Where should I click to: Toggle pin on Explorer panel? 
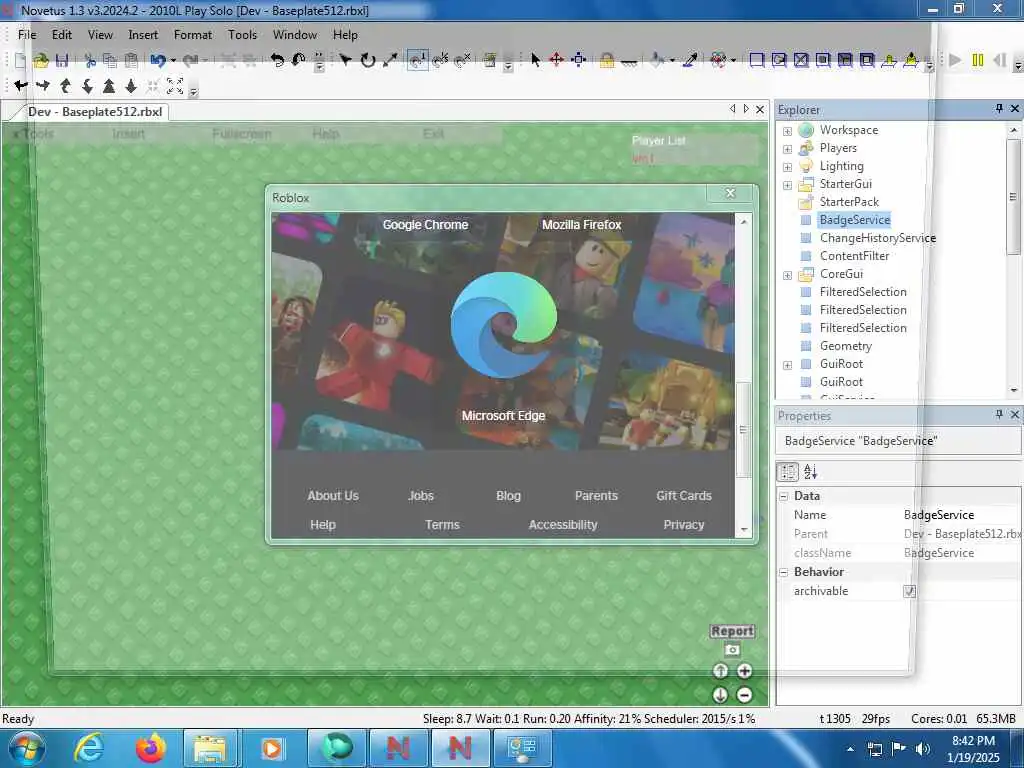tap(999, 108)
